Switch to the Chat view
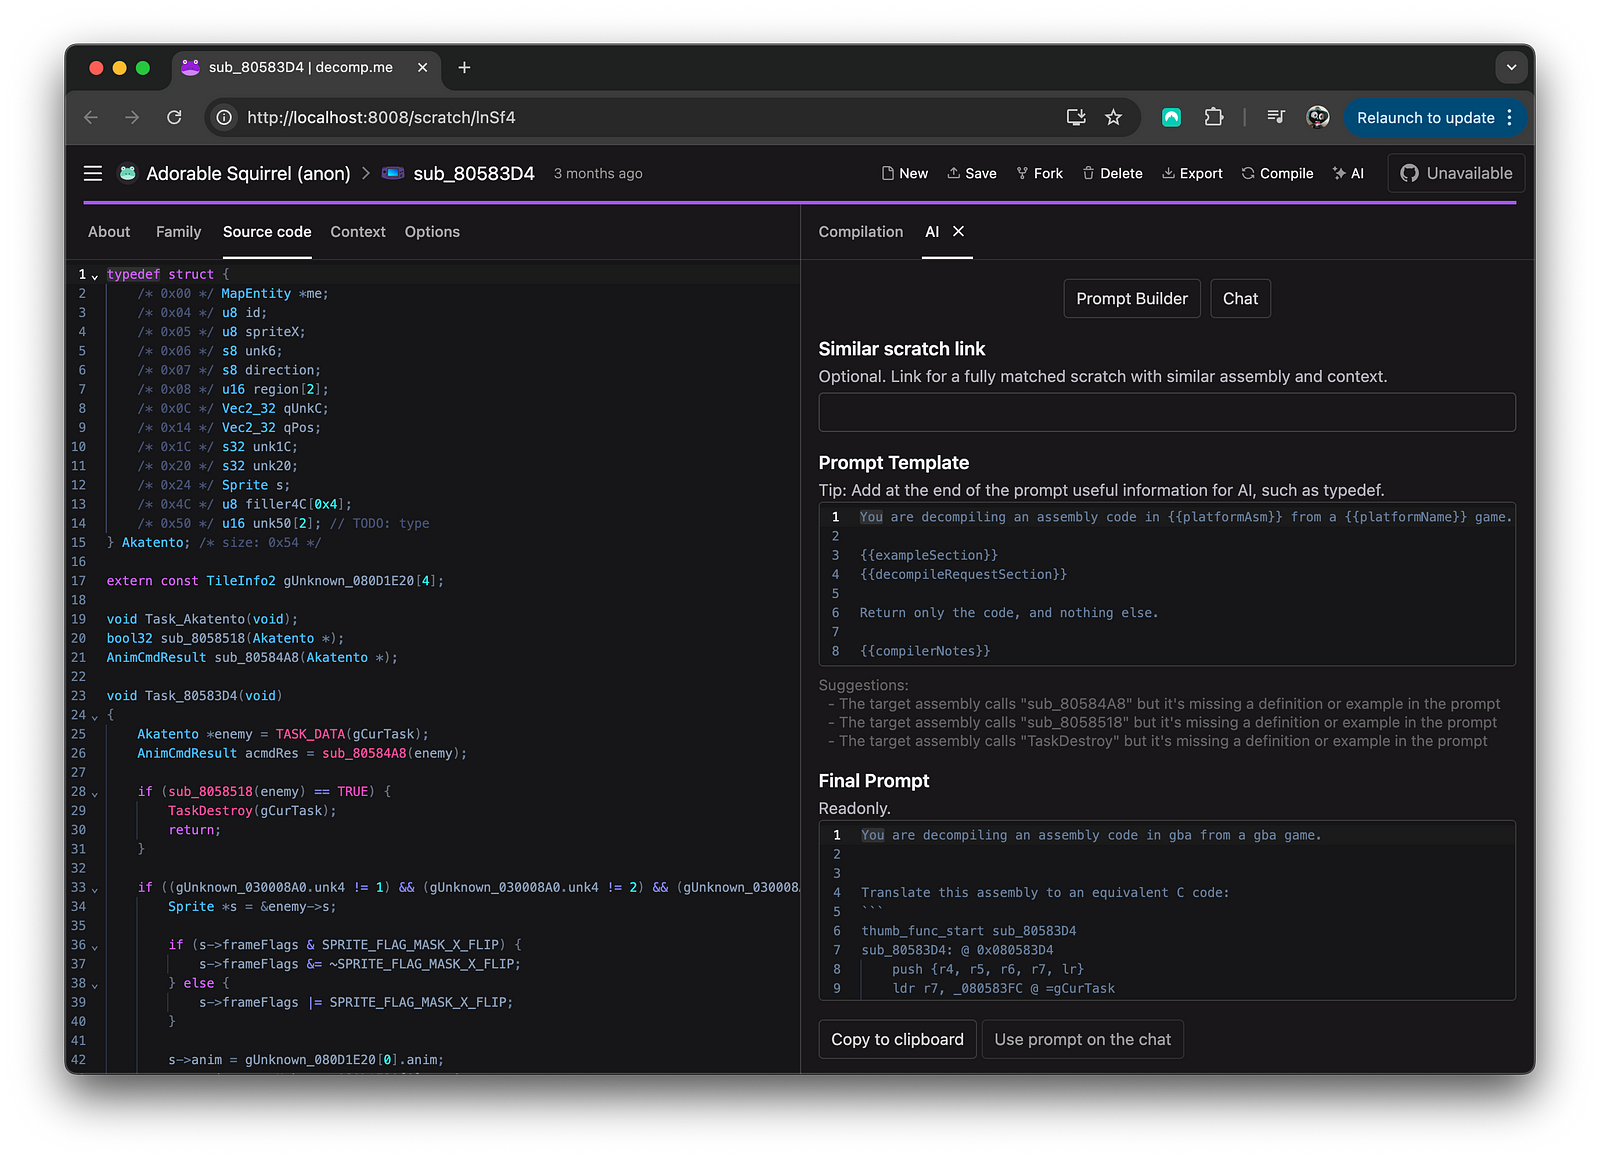This screenshot has width=1600, height=1160. [x=1240, y=298]
